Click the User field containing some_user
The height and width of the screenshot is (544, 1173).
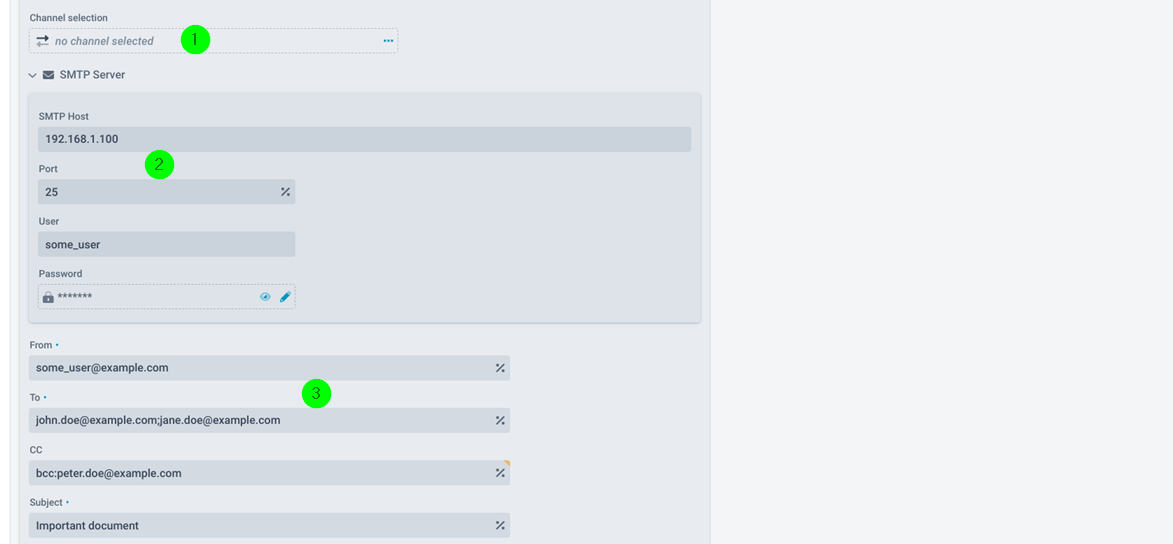[x=167, y=244]
